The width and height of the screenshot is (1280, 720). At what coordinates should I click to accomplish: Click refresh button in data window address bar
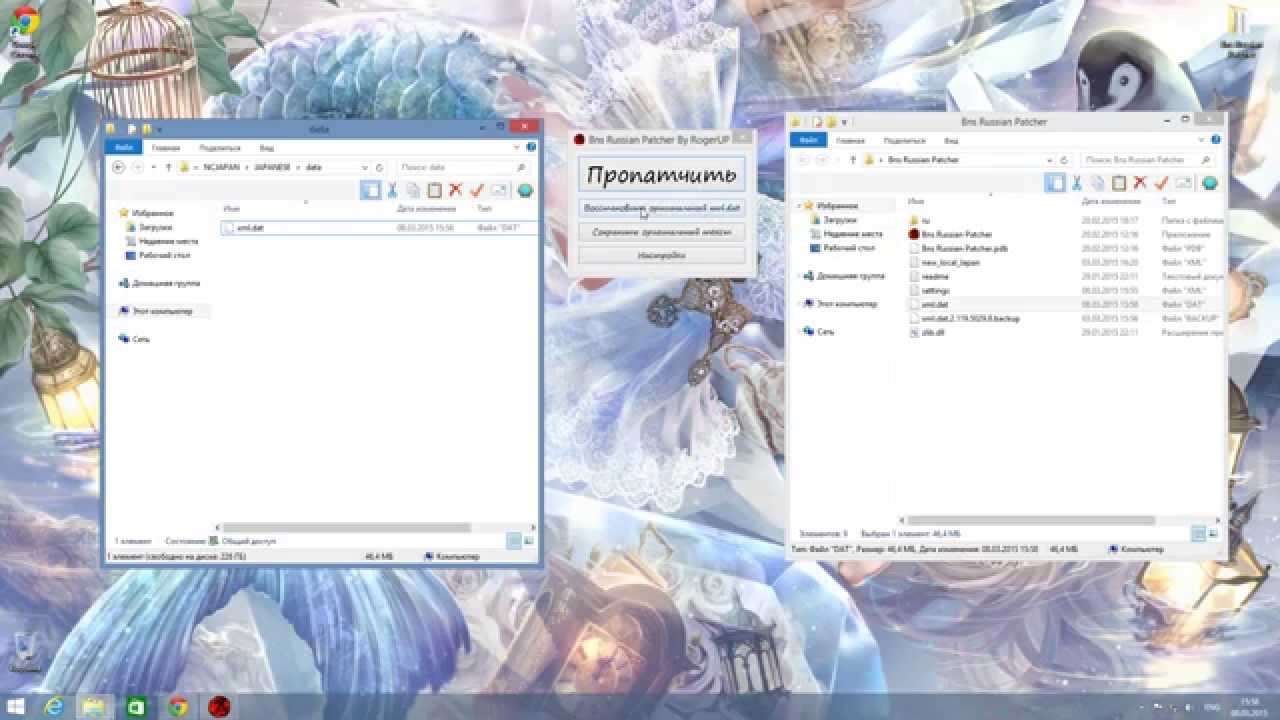click(380, 167)
